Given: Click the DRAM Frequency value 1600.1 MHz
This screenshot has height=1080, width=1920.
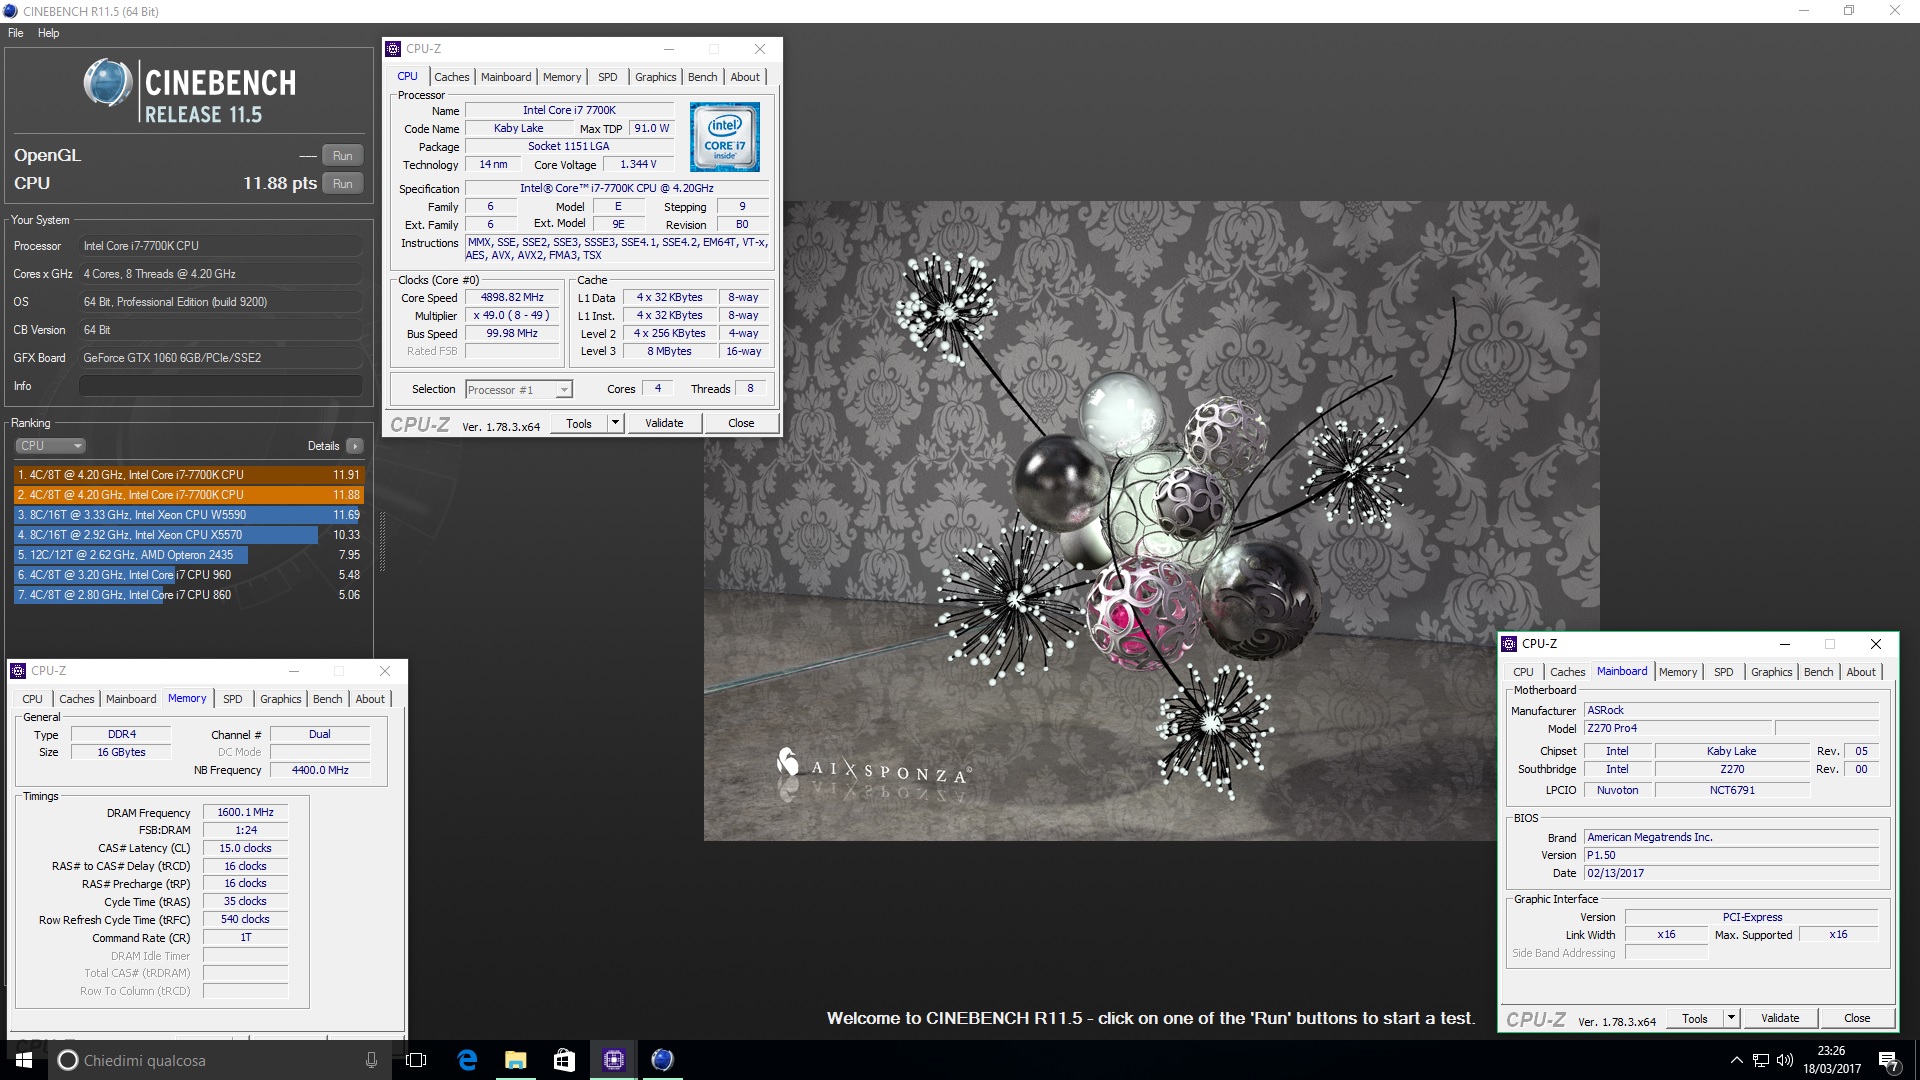Looking at the screenshot, I should coord(245,813).
